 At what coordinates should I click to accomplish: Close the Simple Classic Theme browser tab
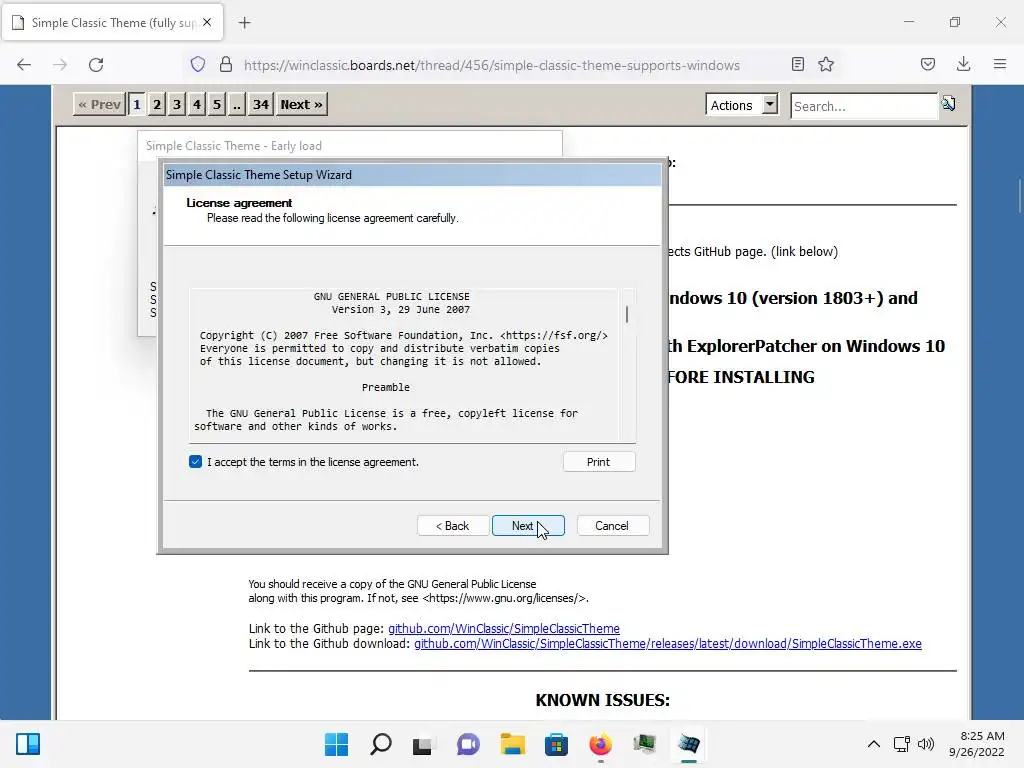(x=207, y=22)
